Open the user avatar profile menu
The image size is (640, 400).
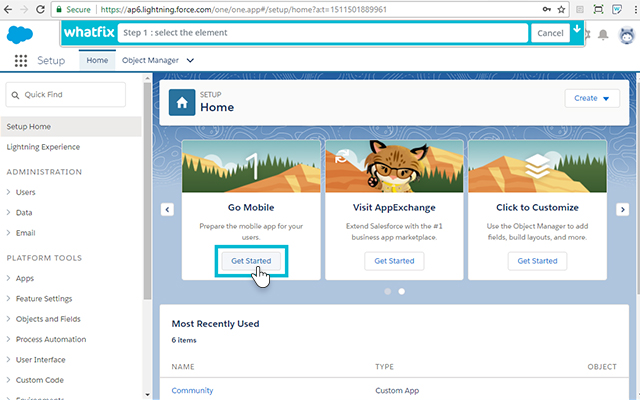627,35
